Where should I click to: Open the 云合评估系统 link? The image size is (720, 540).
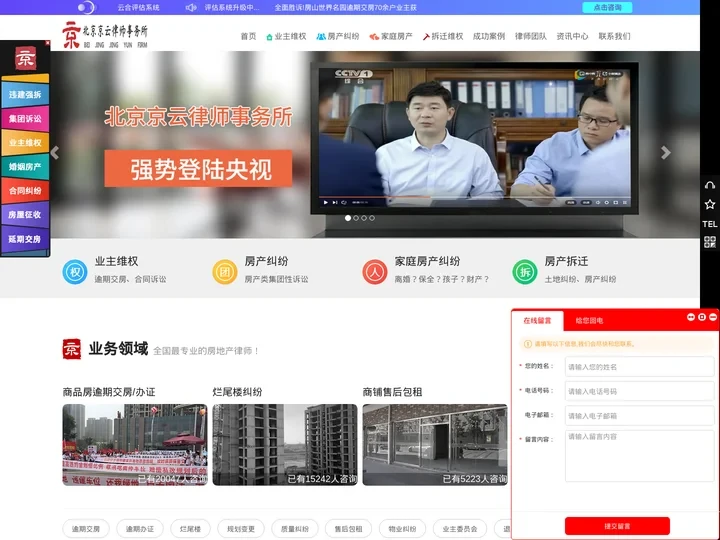tap(139, 7)
